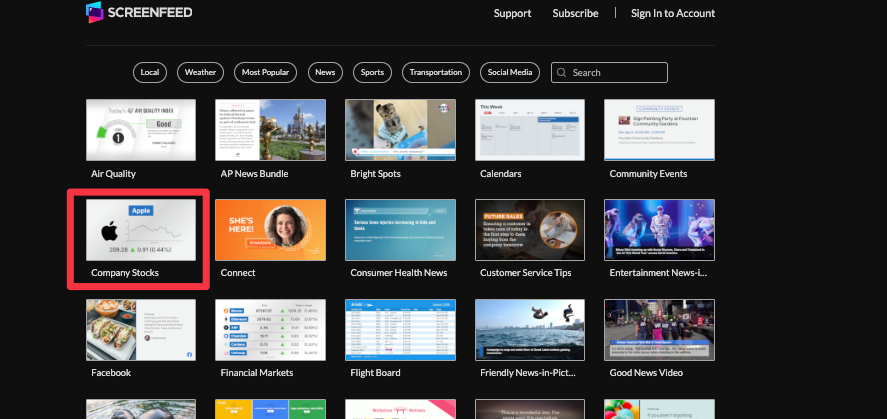Click the "Company Stocks" label
887x419 pixels.
click(x=125, y=273)
